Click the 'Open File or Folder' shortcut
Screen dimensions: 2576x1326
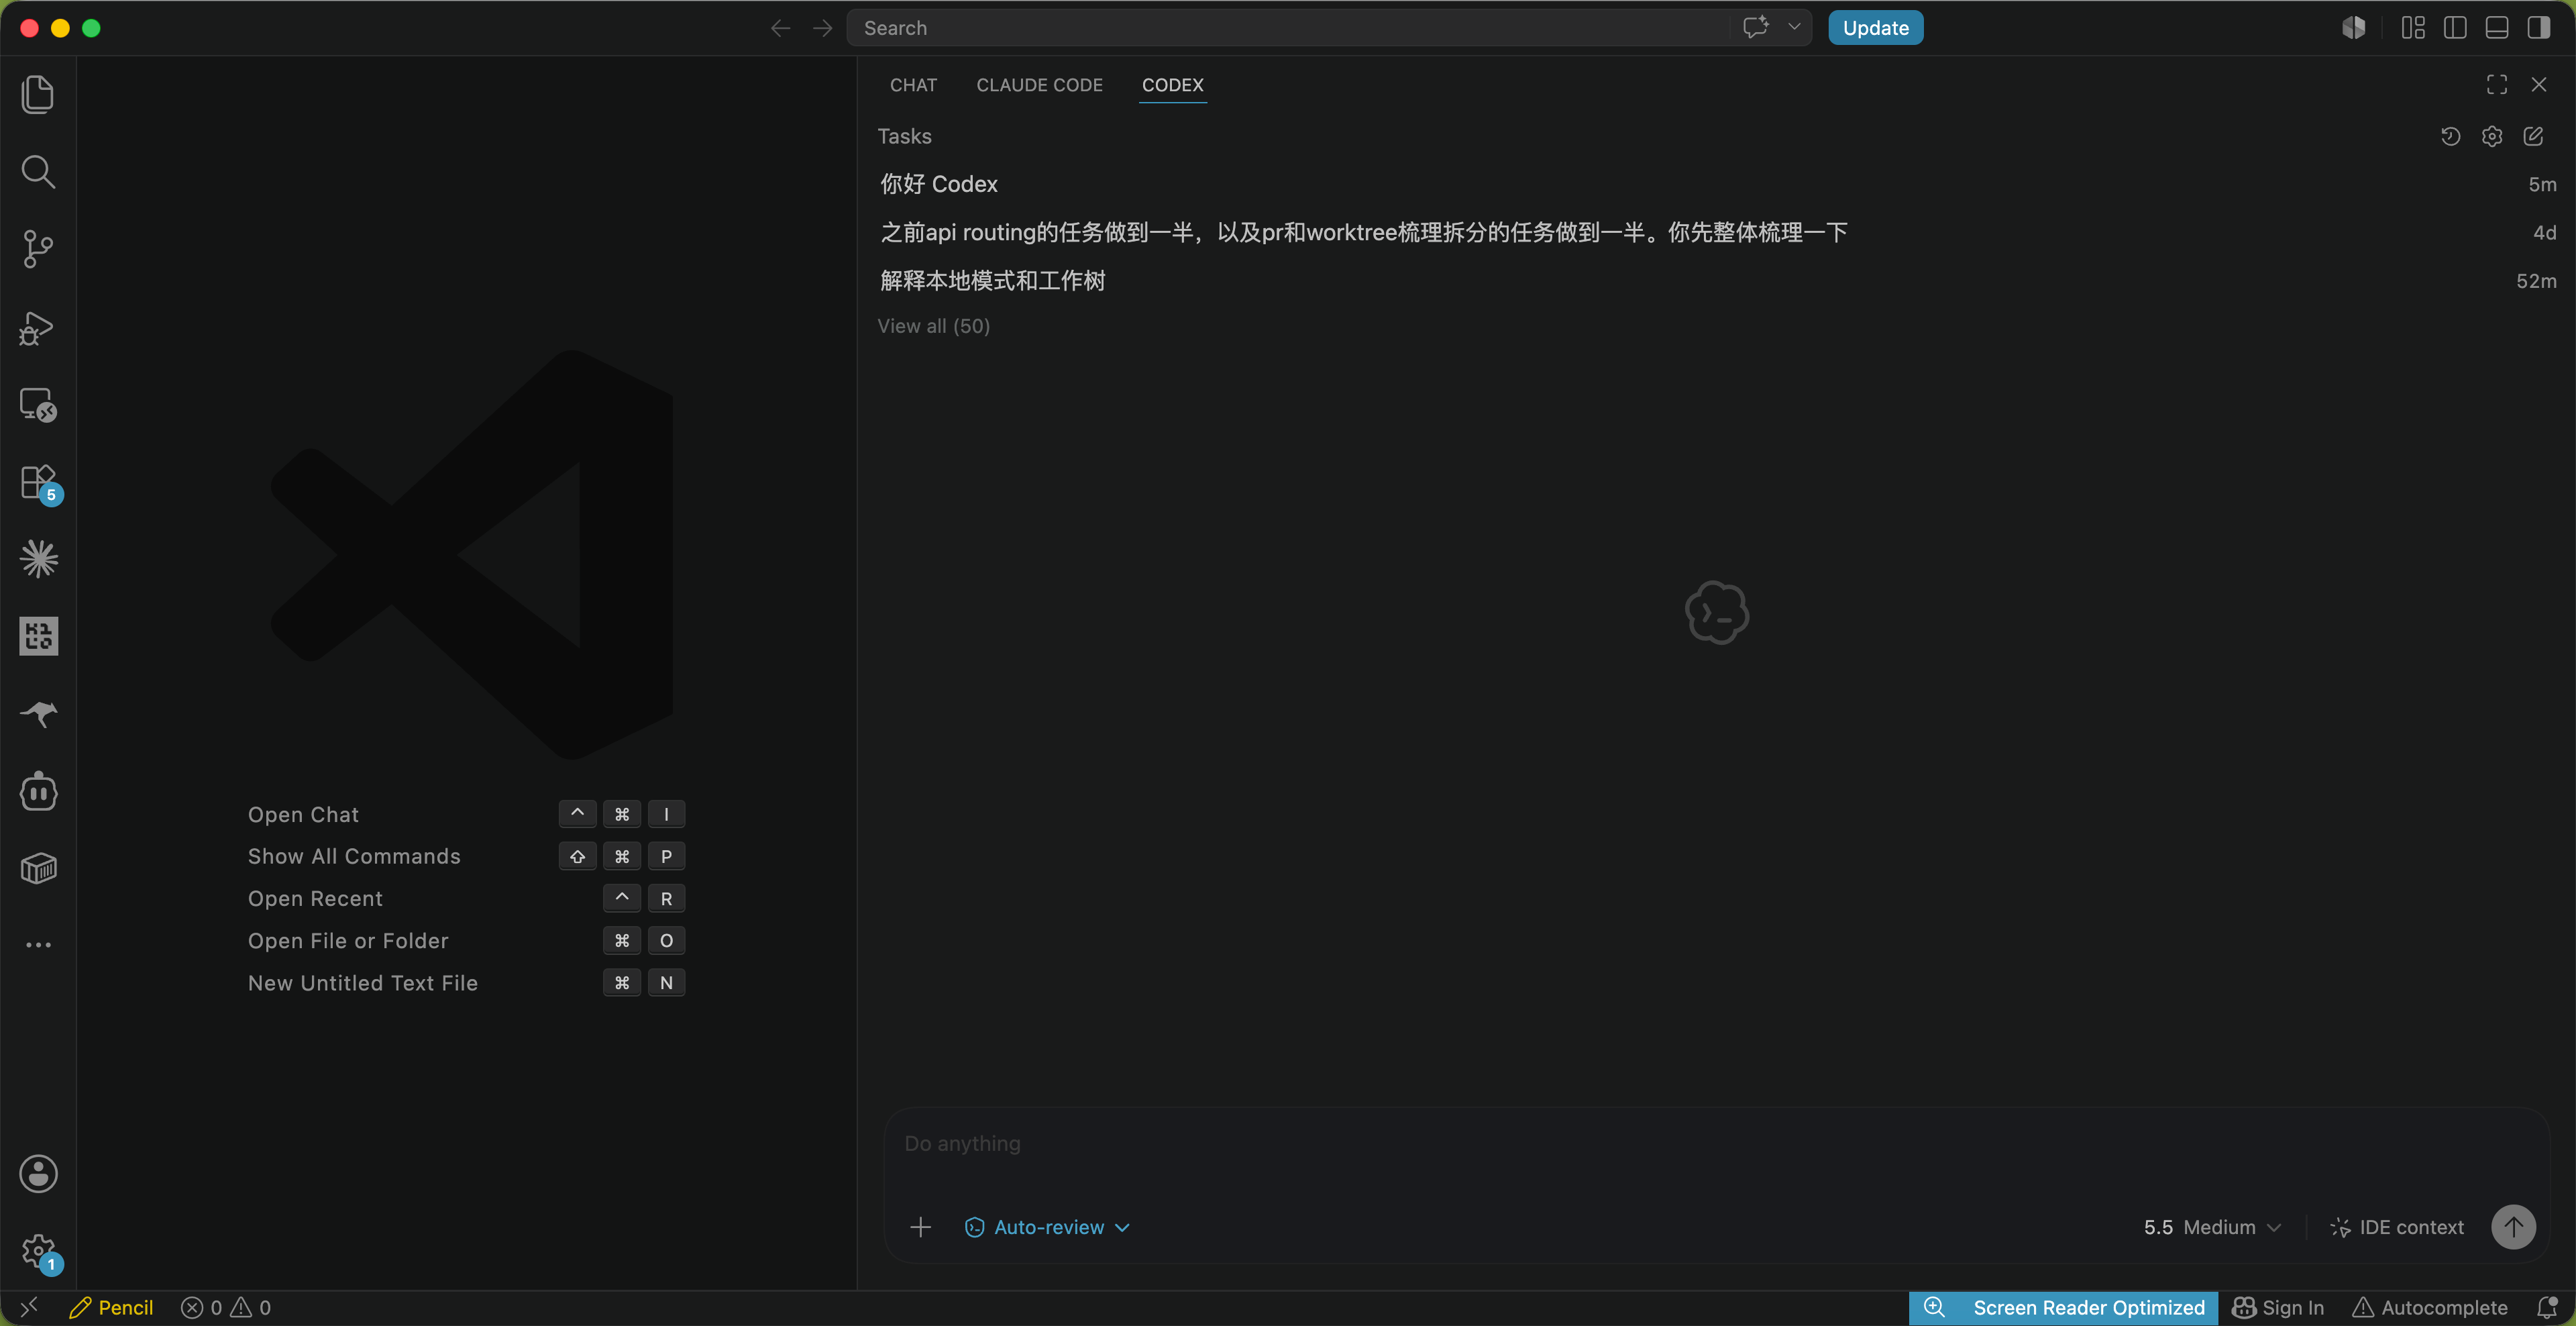tap(465, 940)
